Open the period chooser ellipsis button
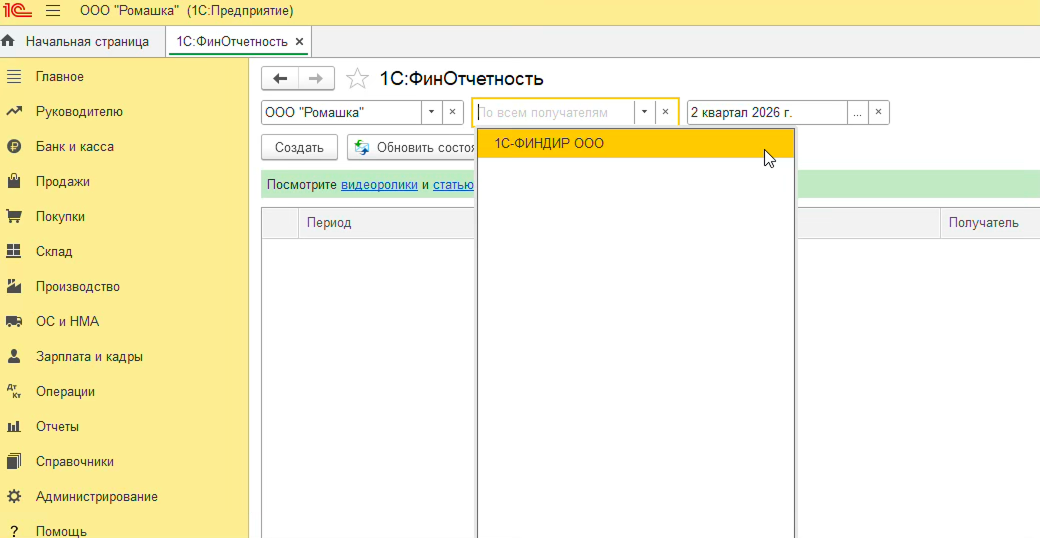 (858, 112)
